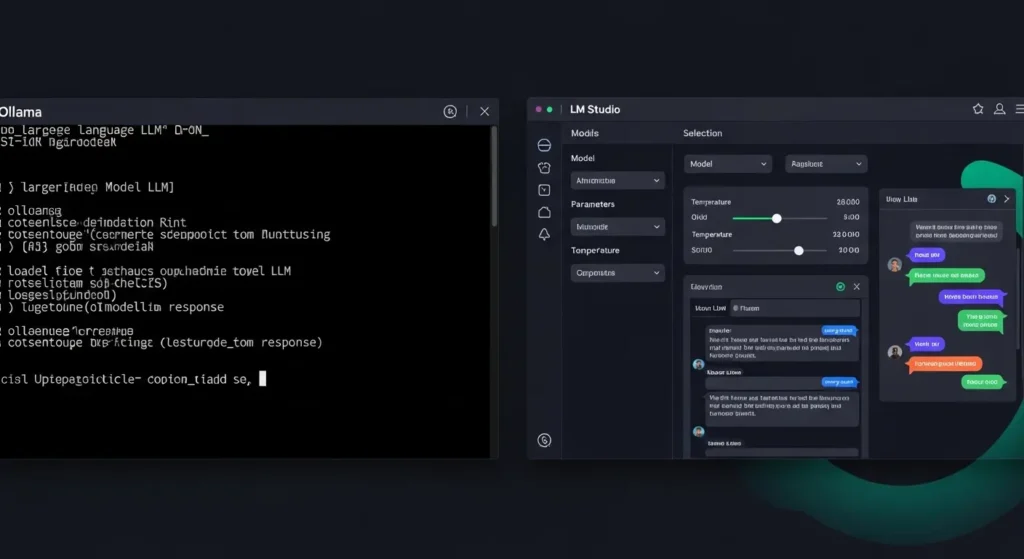Click the gray message bubble at chat top
The width and height of the screenshot is (1024, 559).
coord(956,231)
